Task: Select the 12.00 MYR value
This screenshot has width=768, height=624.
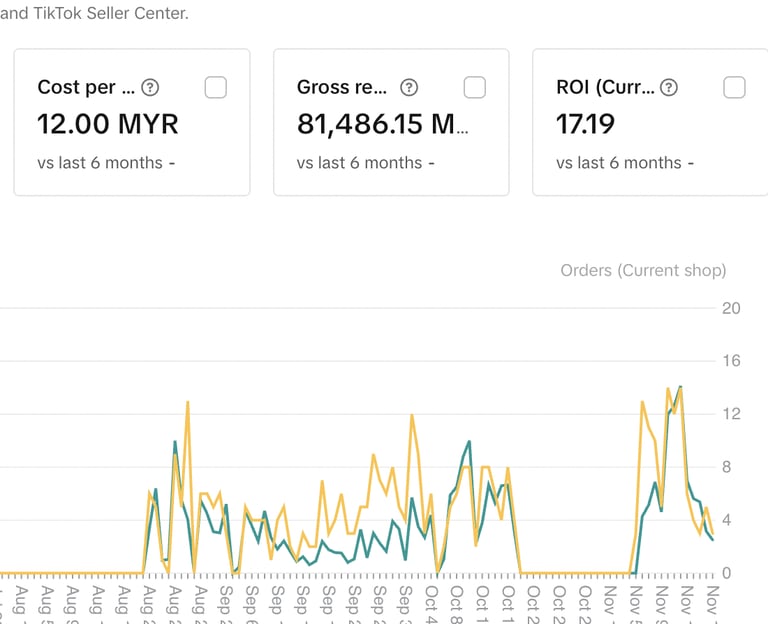Action: click(108, 124)
